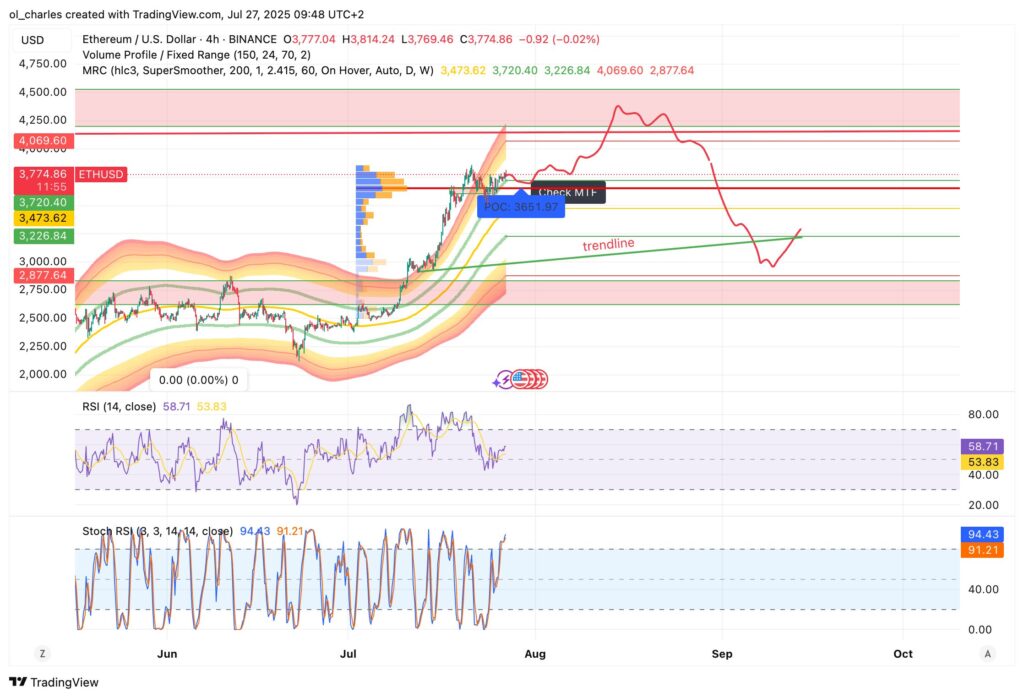Click the purple lightning bolt icon

coord(505,378)
